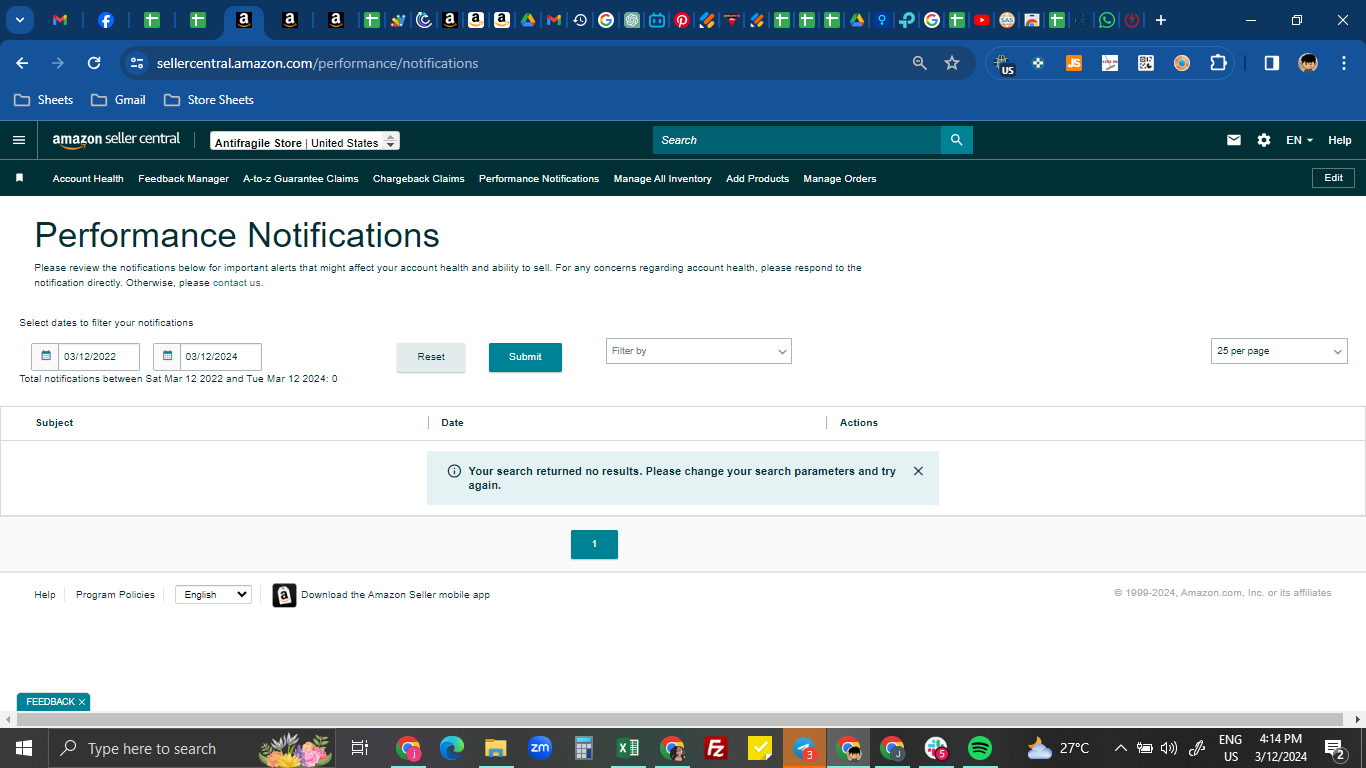Open Manage All Inventory

(x=663, y=179)
